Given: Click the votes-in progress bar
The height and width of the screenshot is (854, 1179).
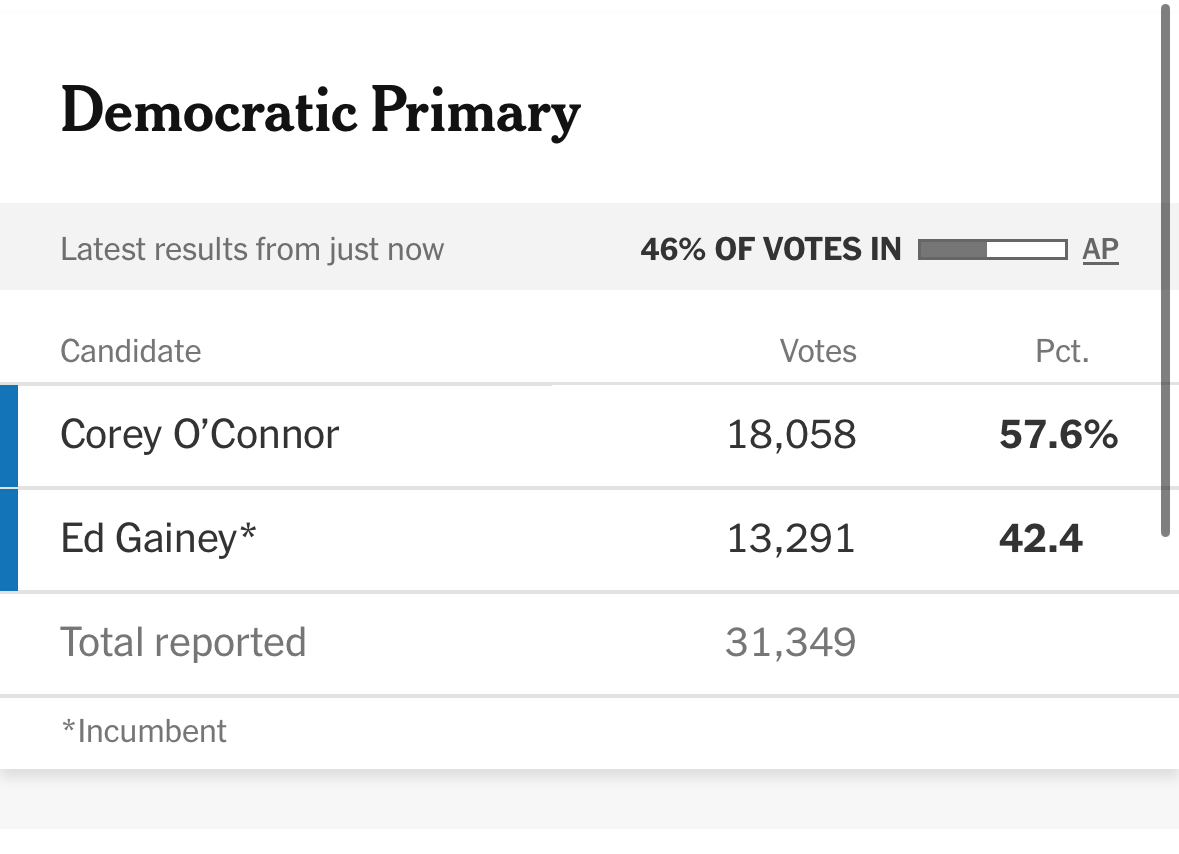Looking at the screenshot, I should pos(991,249).
